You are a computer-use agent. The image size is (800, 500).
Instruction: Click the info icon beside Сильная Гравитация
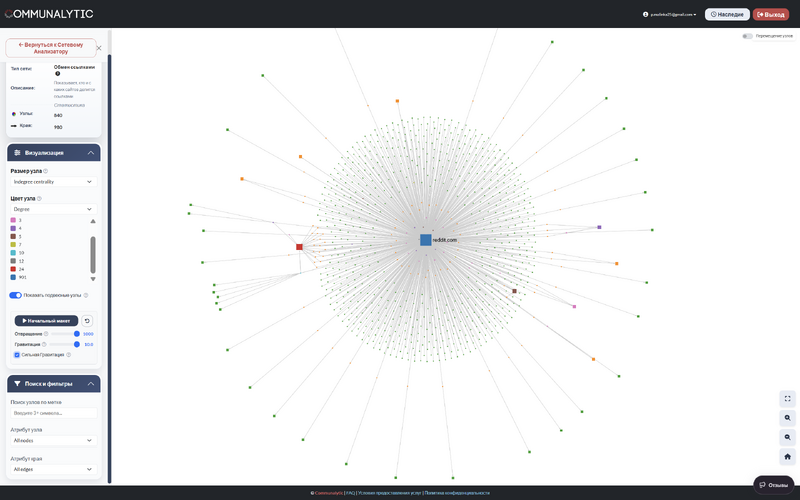(x=68, y=355)
